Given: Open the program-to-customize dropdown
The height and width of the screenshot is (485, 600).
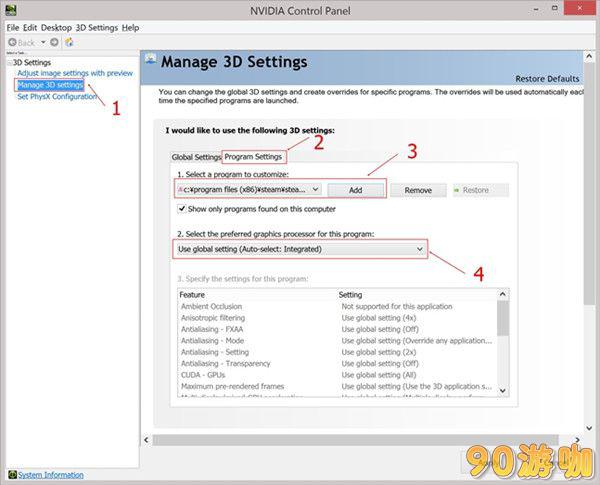Looking at the screenshot, I should tap(249, 189).
